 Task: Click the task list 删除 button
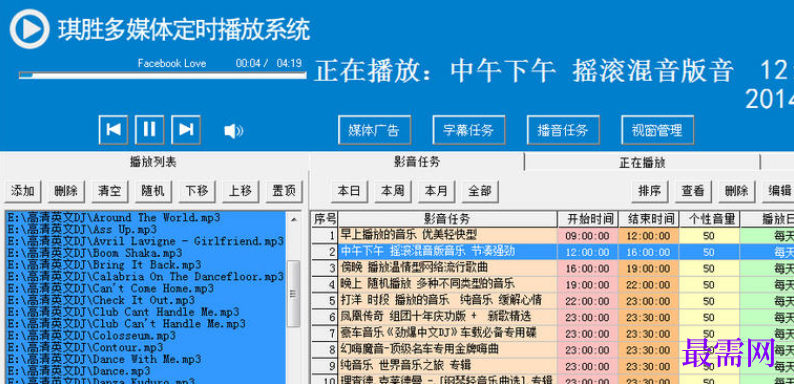[x=737, y=191]
